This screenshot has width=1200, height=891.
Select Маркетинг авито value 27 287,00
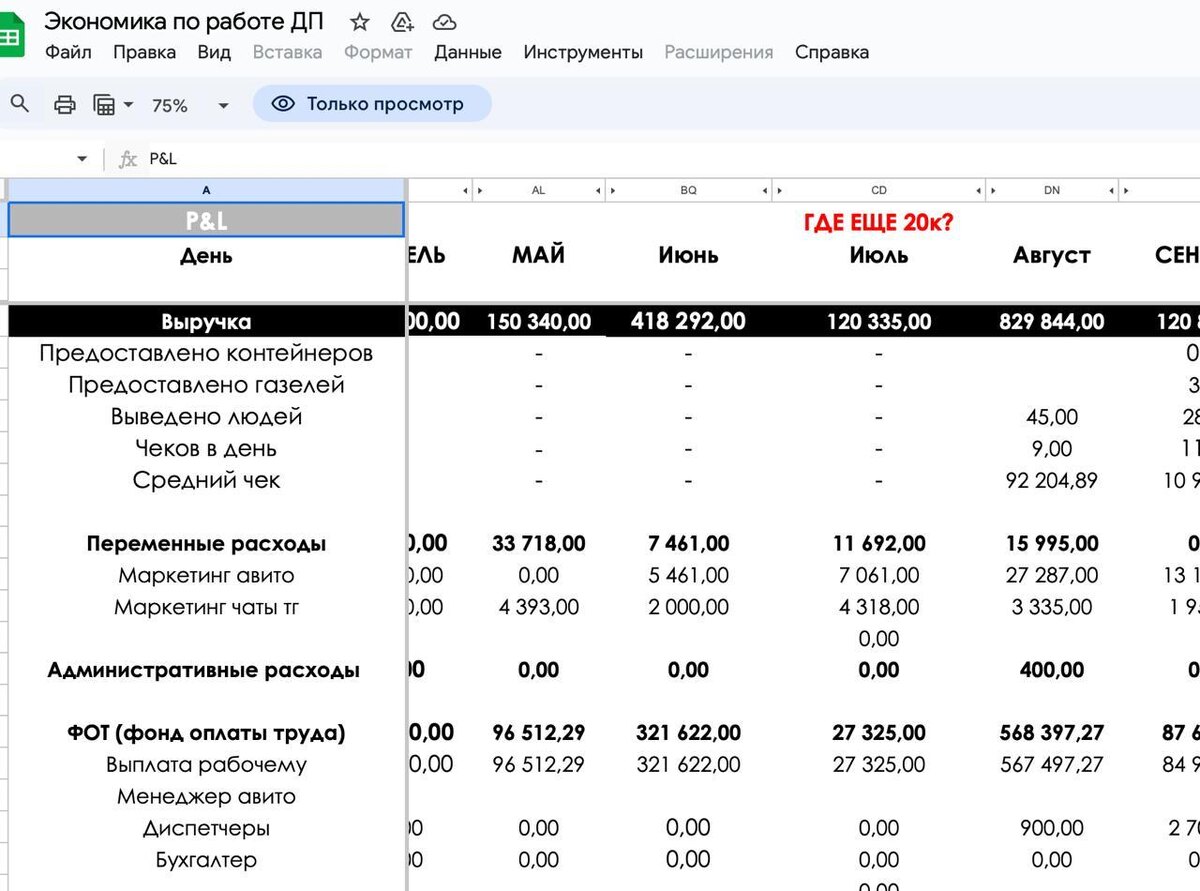[1052, 575]
